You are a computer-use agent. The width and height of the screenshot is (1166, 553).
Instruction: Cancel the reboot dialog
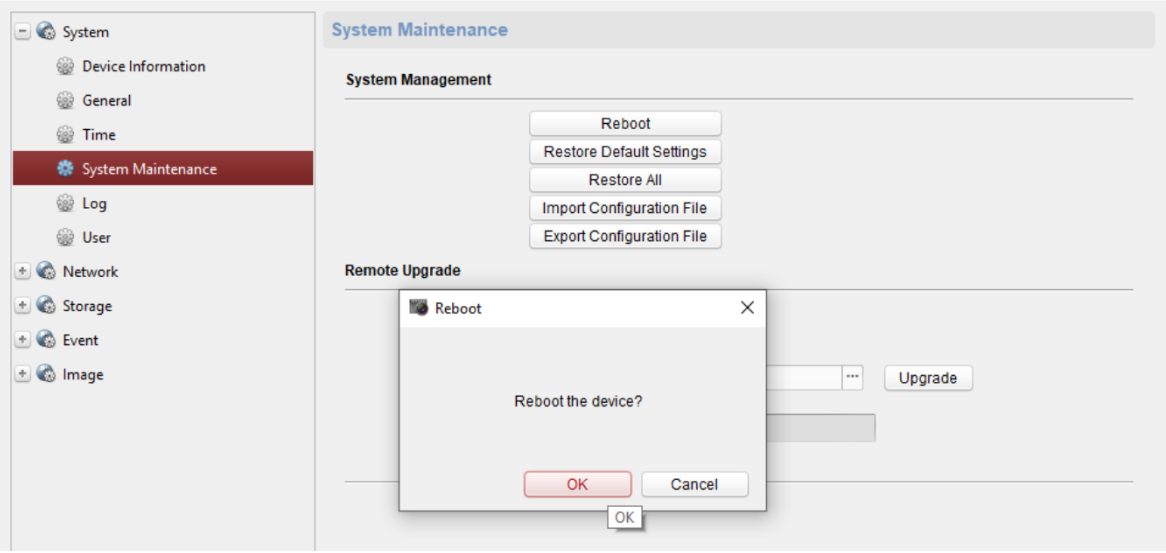pyautogui.click(x=694, y=484)
